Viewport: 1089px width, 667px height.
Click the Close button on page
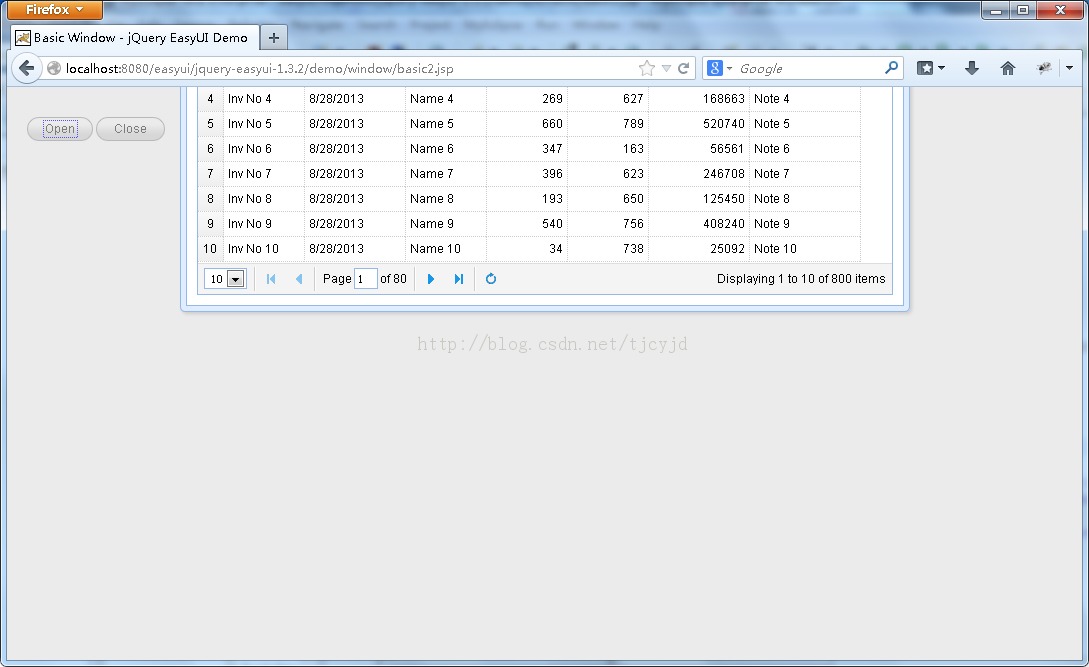[131, 129]
